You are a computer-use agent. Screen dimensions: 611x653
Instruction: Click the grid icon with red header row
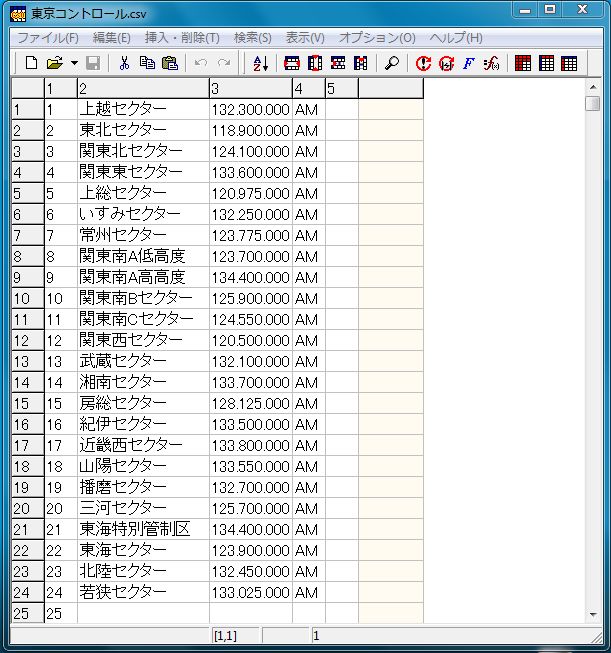click(x=546, y=63)
